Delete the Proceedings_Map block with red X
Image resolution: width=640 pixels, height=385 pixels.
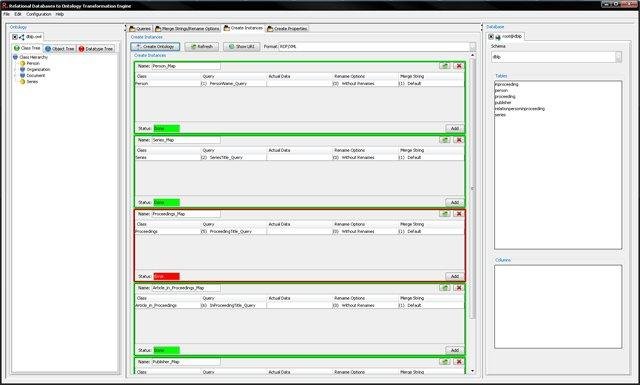tap(459, 214)
